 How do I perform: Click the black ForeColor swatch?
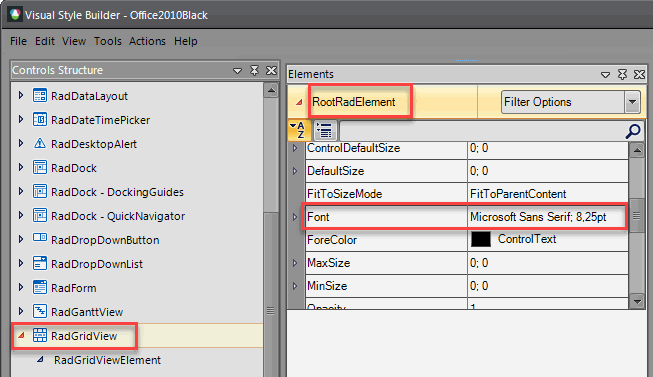pyautogui.click(x=481, y=240)
